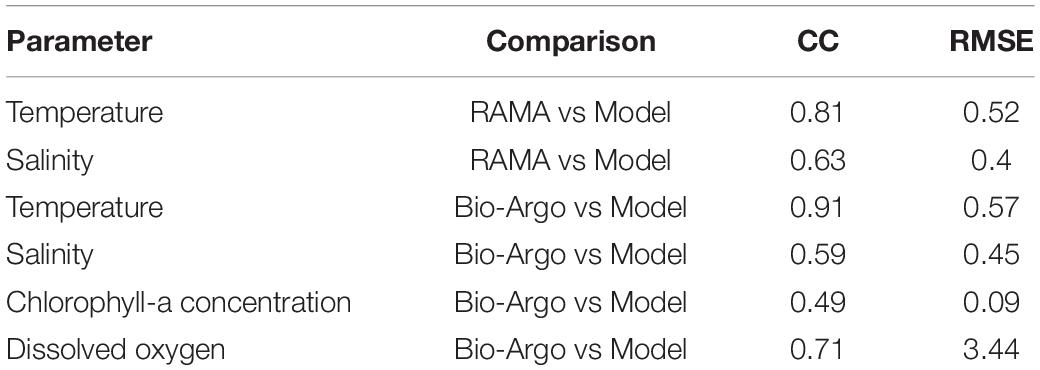Select the RMSE value 3.44
Screen dimensions: 1040x370
tap(992, 349)
